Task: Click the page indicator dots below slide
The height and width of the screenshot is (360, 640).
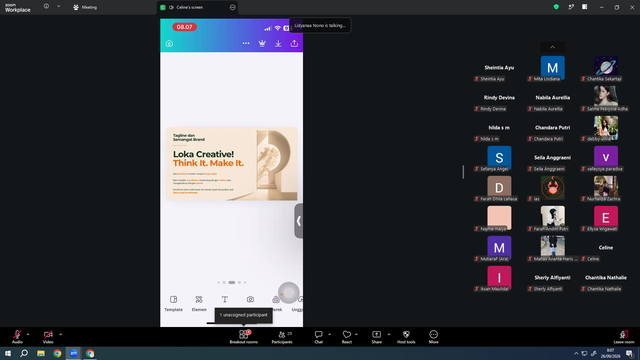Action: click(231, 282)
